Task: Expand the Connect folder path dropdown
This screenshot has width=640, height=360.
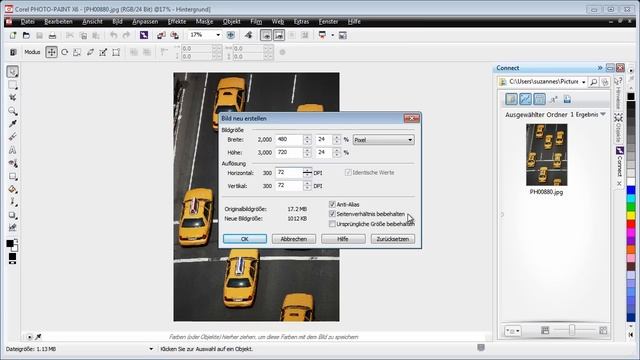Action: point(584,82)
